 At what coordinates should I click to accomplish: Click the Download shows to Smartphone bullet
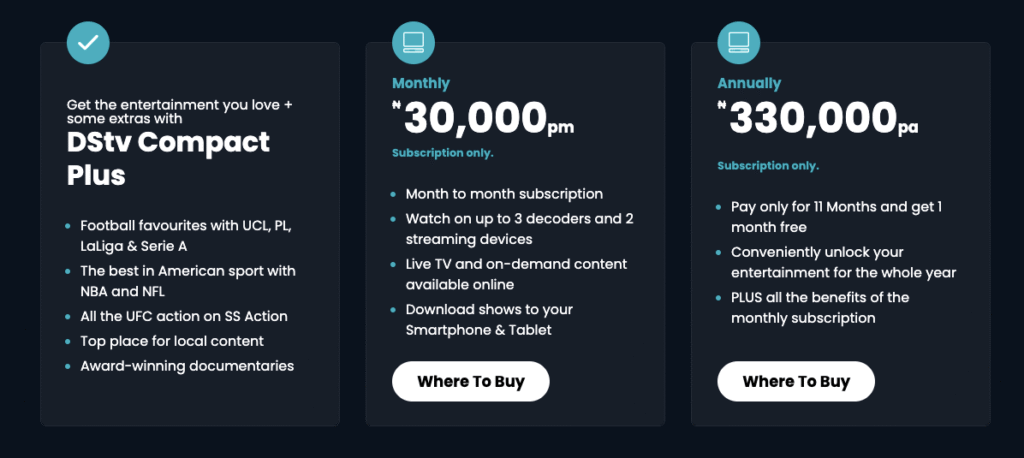click(x=489, y=319)
